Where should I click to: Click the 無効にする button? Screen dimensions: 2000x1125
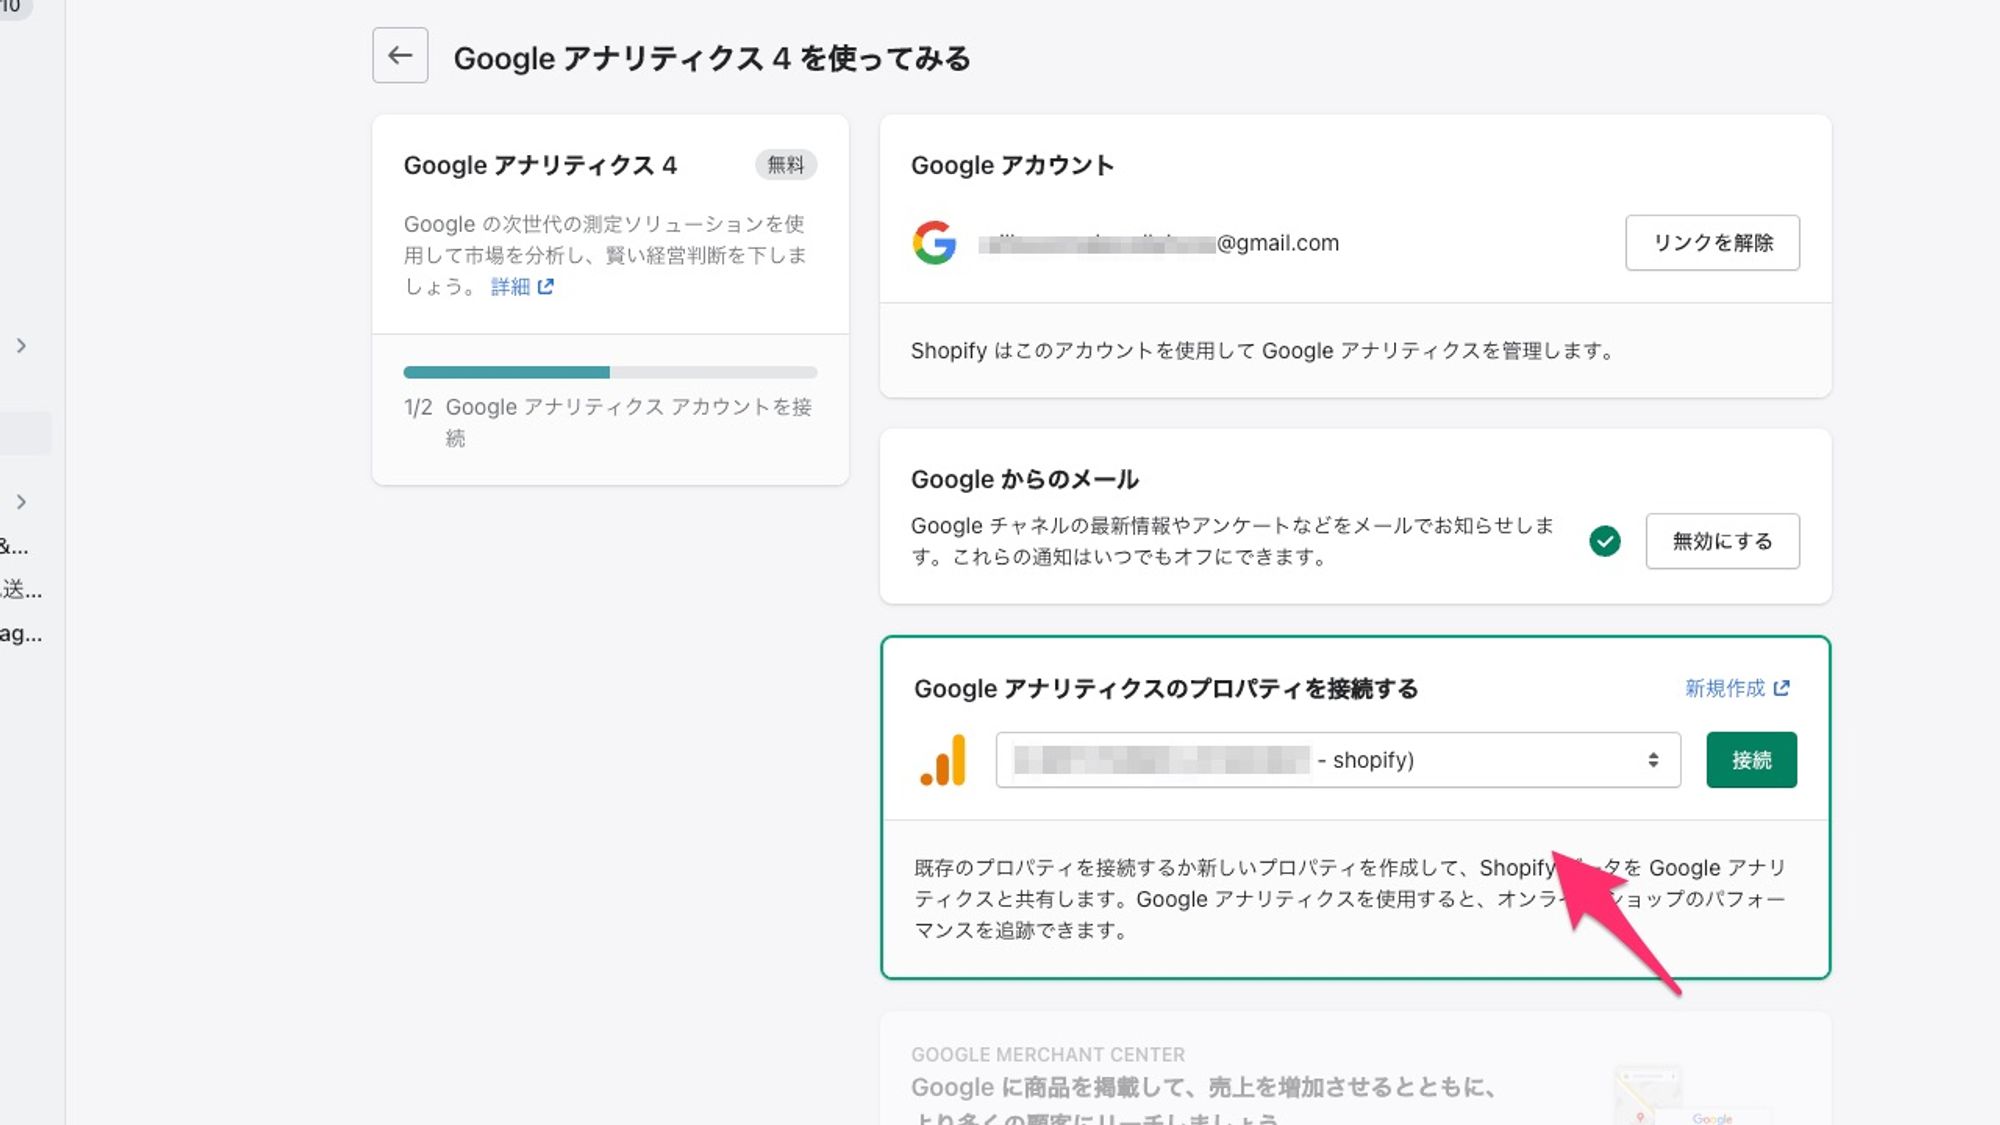pyautogui.click(x=1722, y=541)
